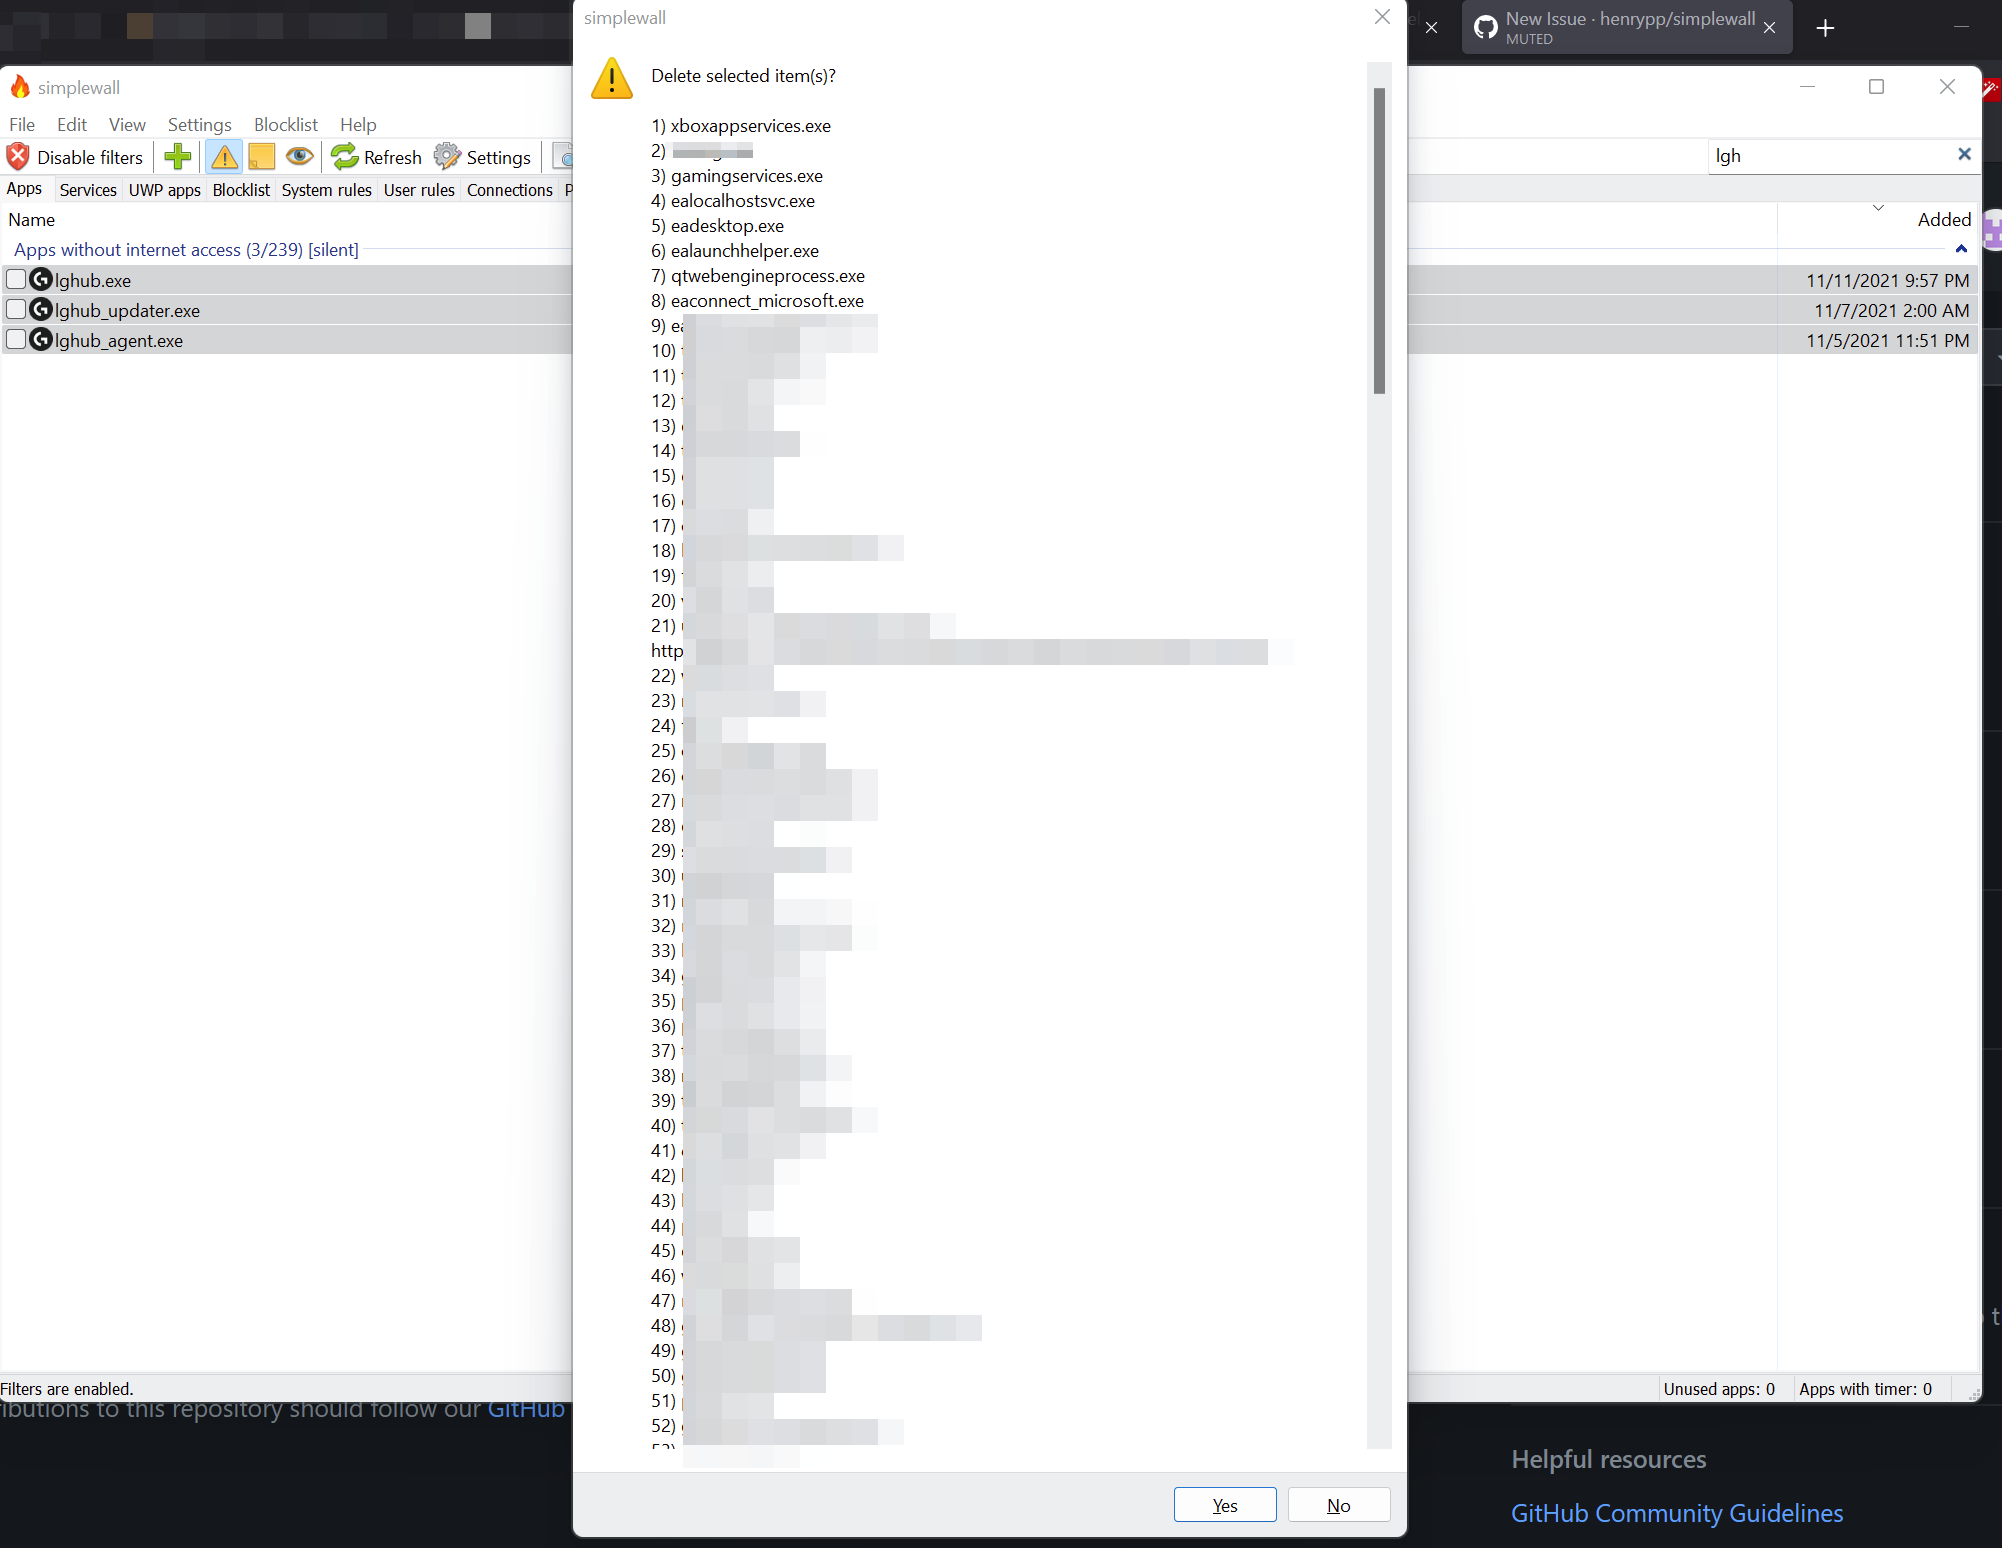2002x1548 pixels.
Task: Click the Disable filters shield icon
Action: (x=17, y=157)
